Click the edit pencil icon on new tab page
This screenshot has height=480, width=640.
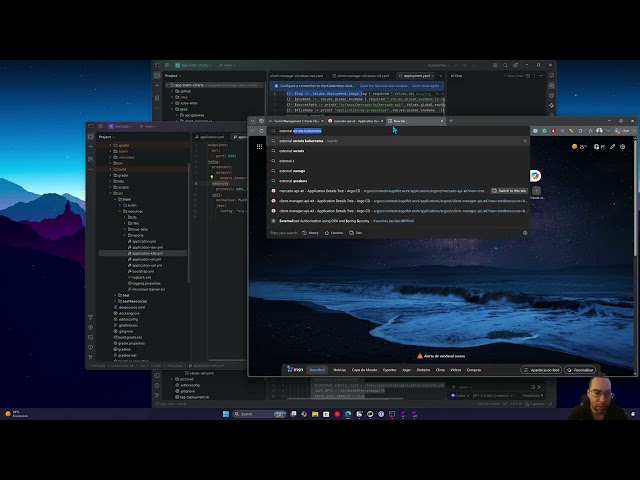pos(612,147)
